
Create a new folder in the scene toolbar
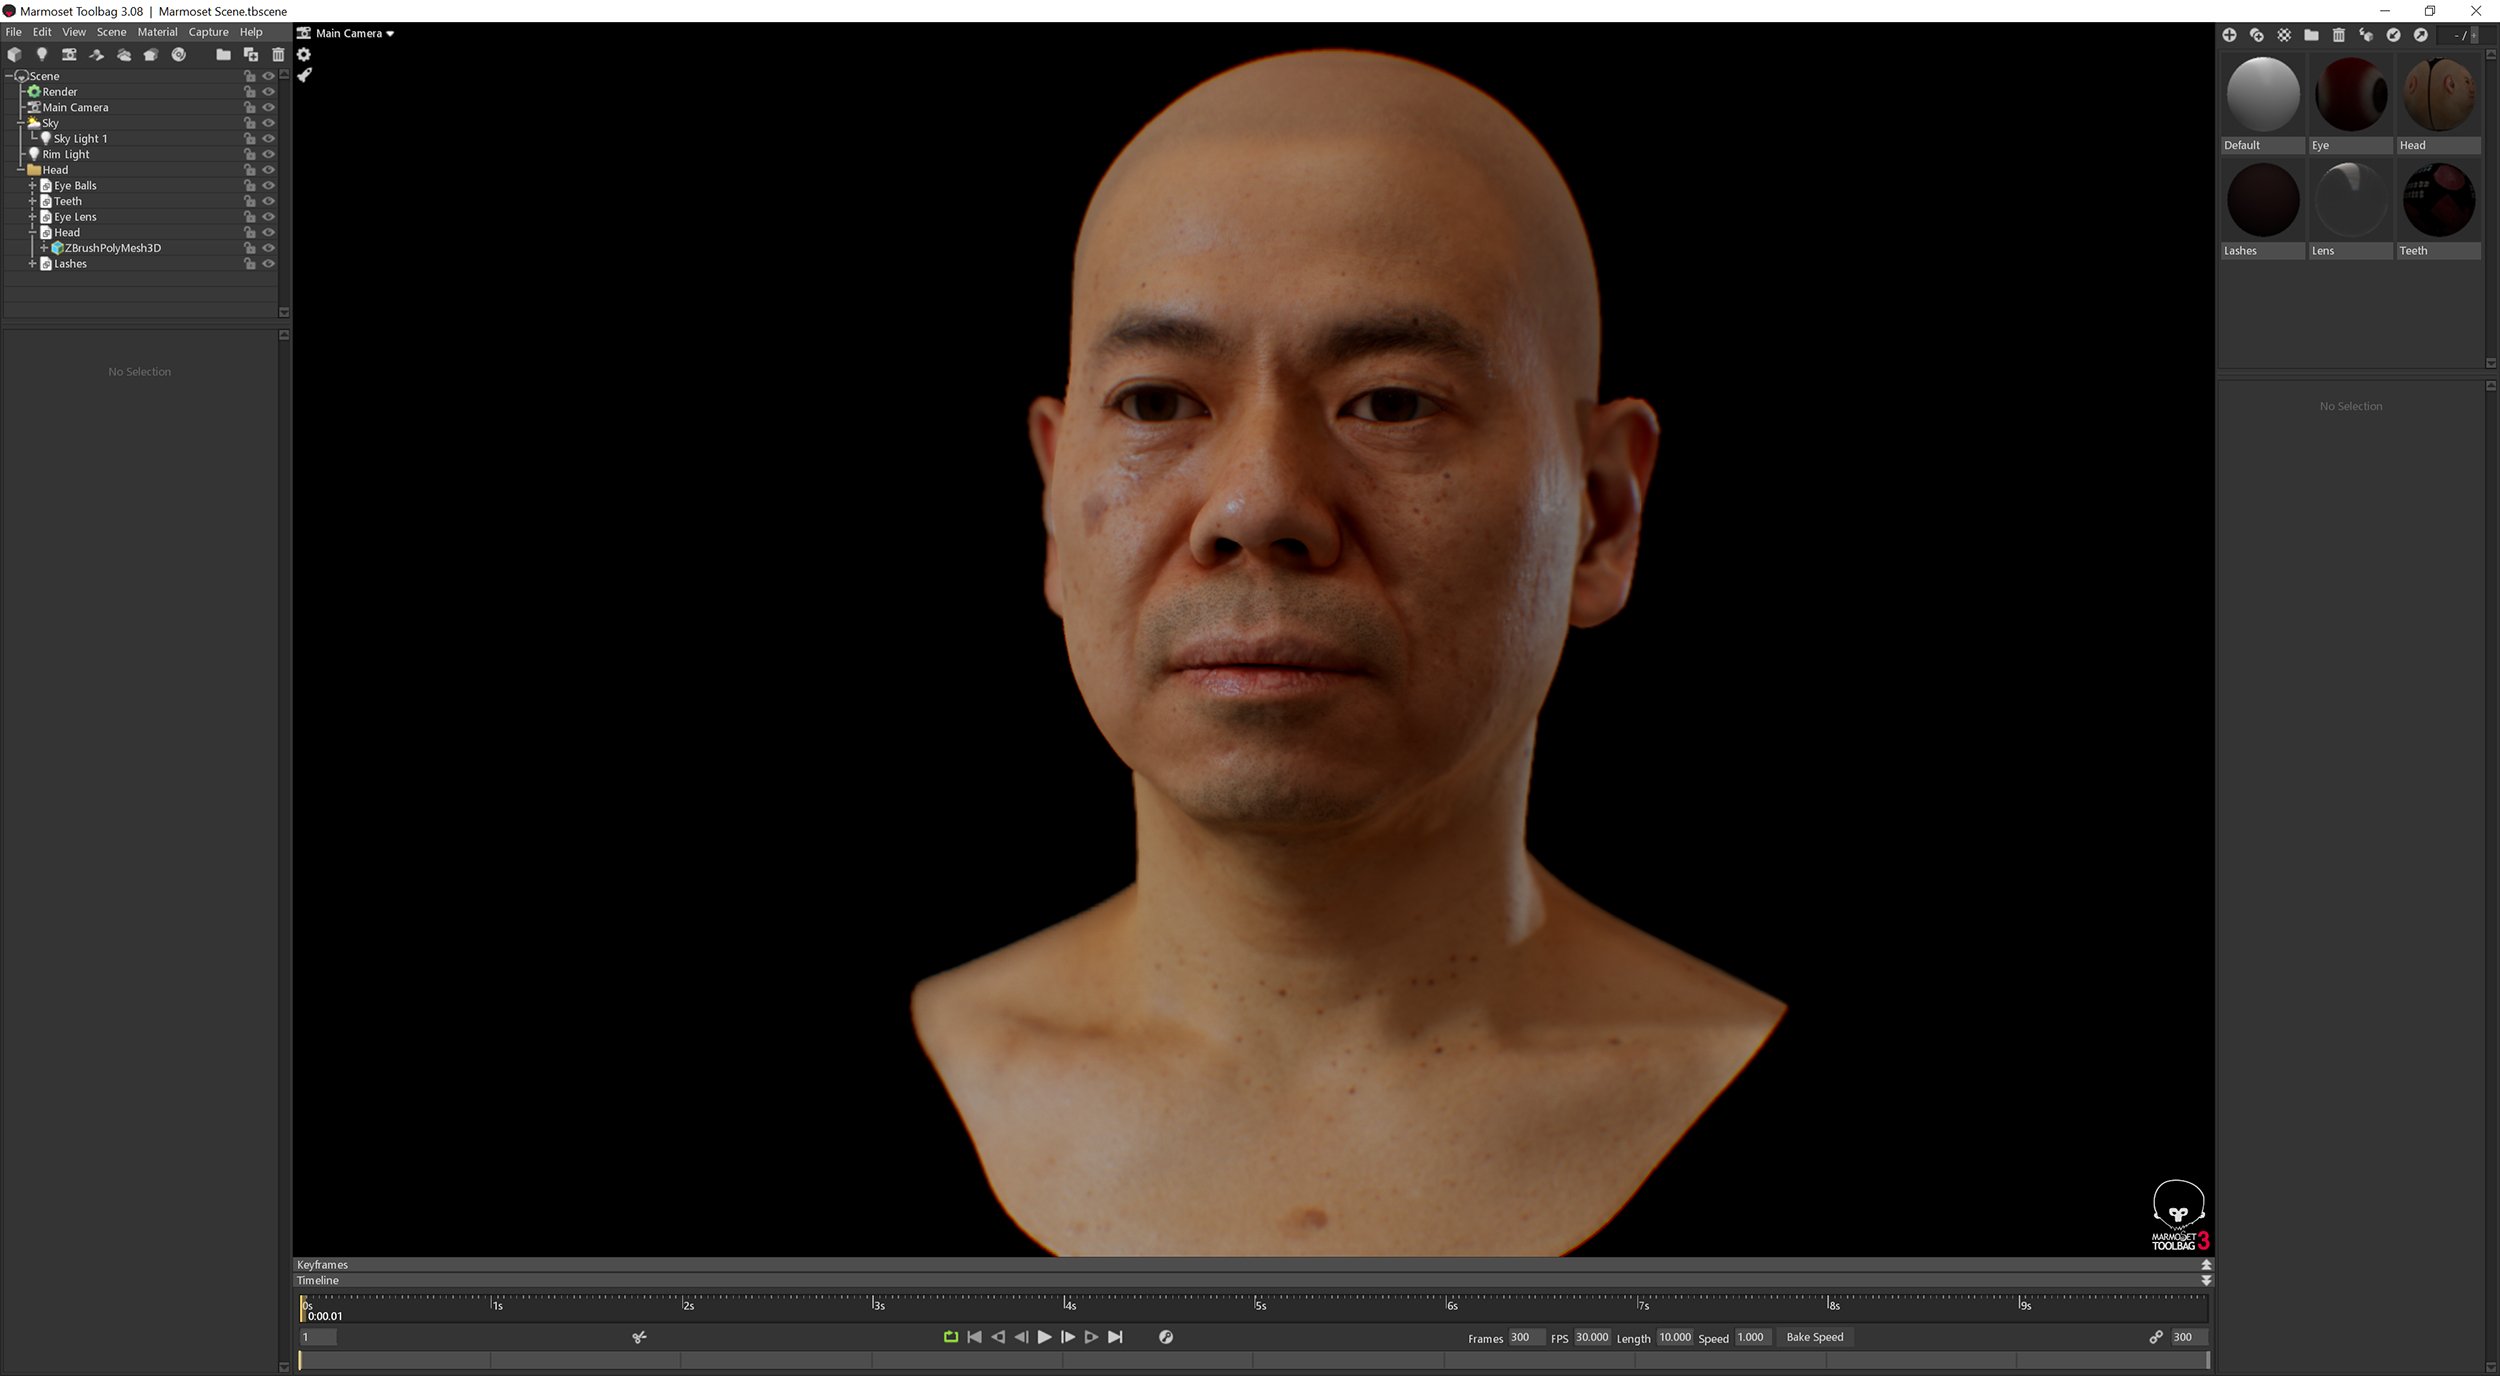tap(223, 55)
